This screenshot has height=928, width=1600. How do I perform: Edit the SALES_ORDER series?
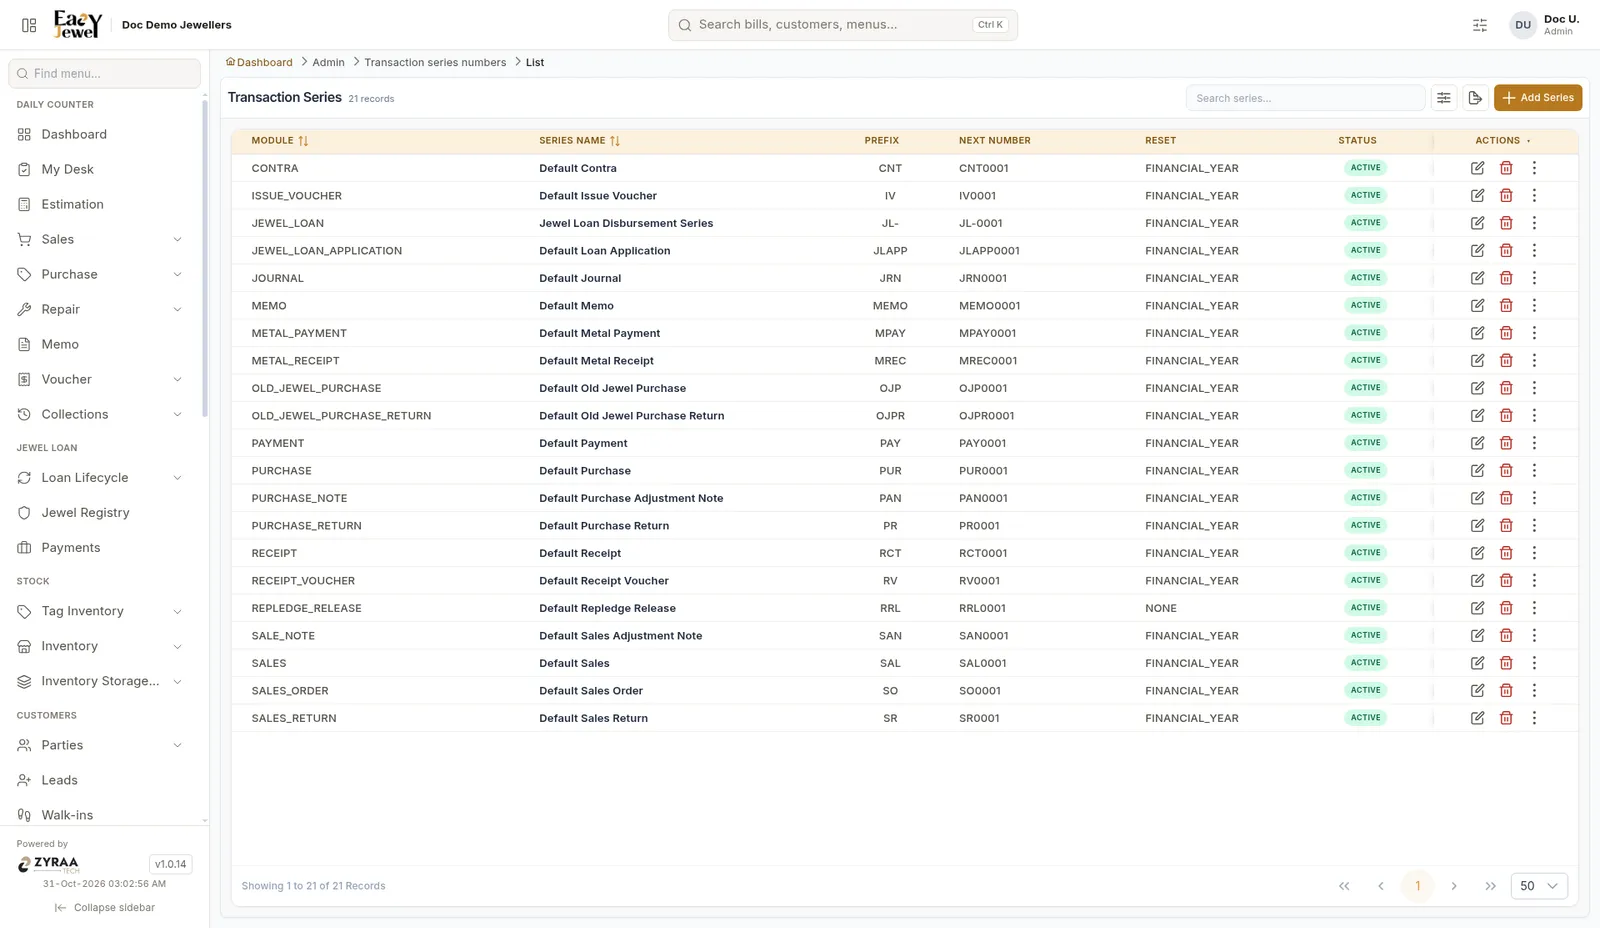(x=1477, y=691)
